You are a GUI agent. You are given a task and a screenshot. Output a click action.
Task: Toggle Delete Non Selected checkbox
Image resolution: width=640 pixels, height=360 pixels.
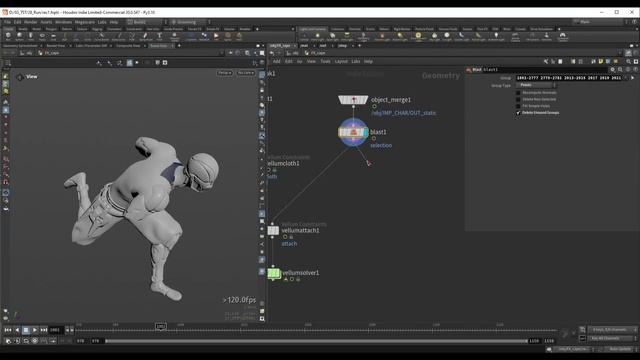tap(518, 99)
